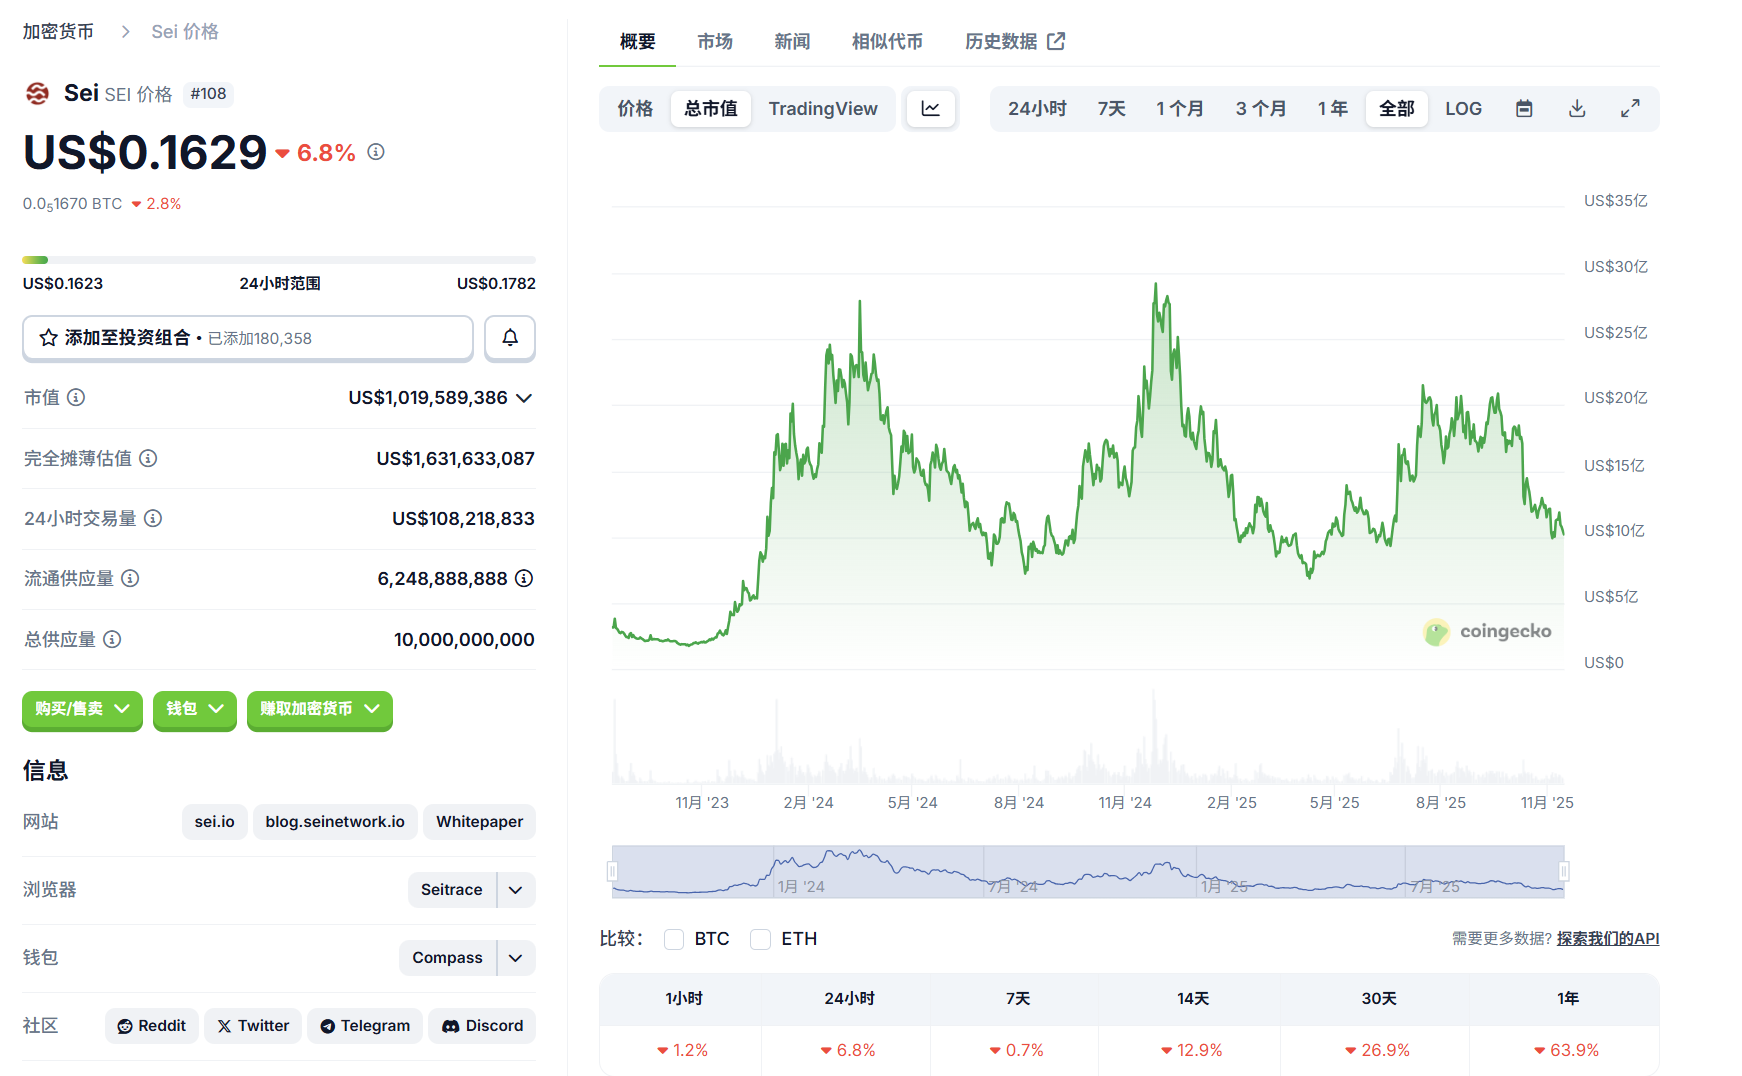Open the line chart type icon

pyautogui.click(x=931, y=109)
